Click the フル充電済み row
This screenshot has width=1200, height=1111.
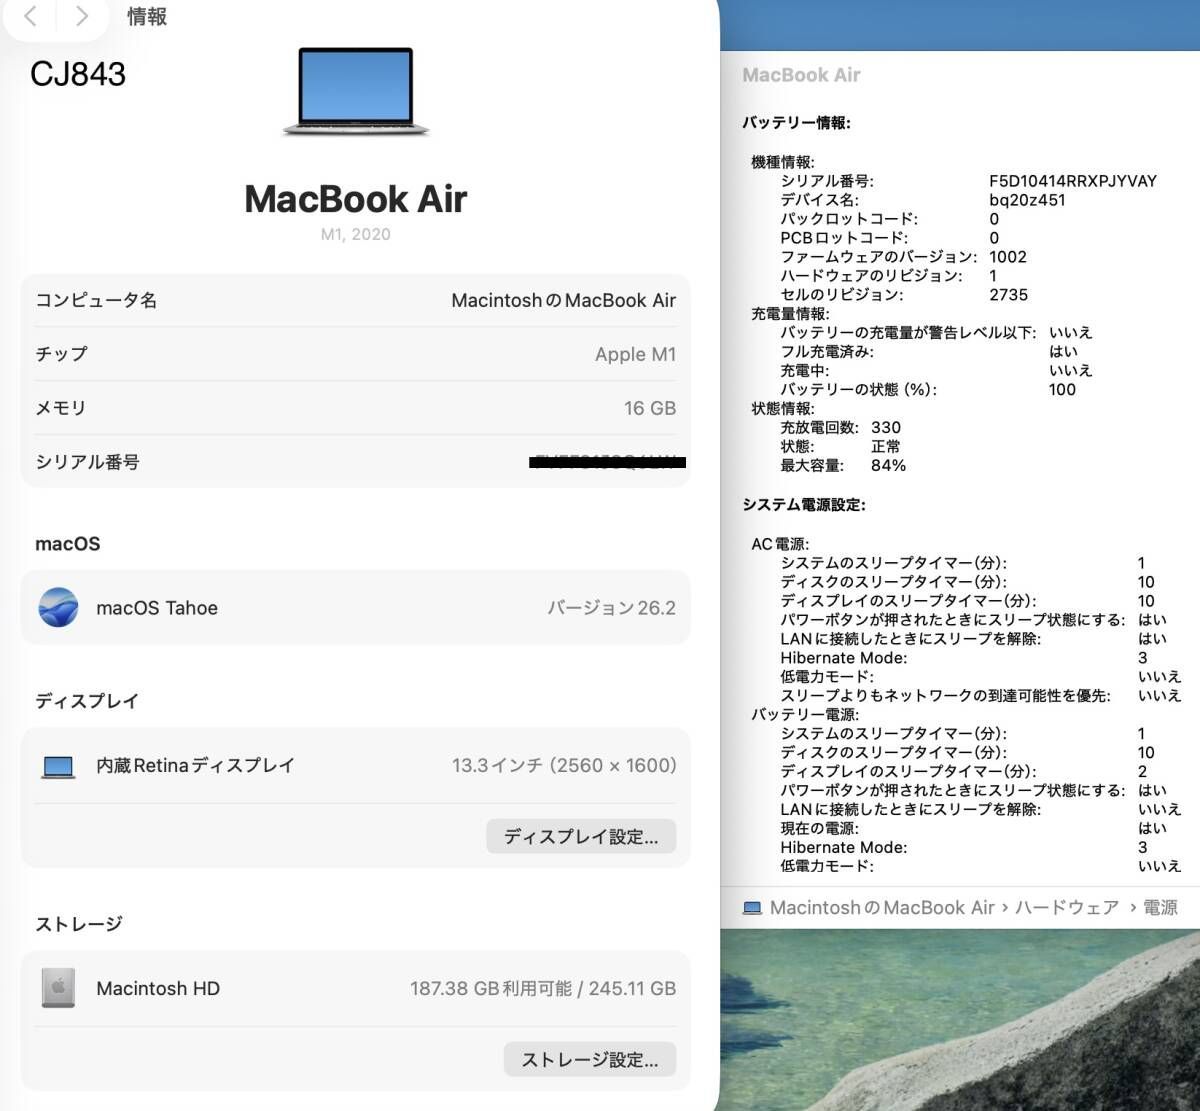click(929, 352)
